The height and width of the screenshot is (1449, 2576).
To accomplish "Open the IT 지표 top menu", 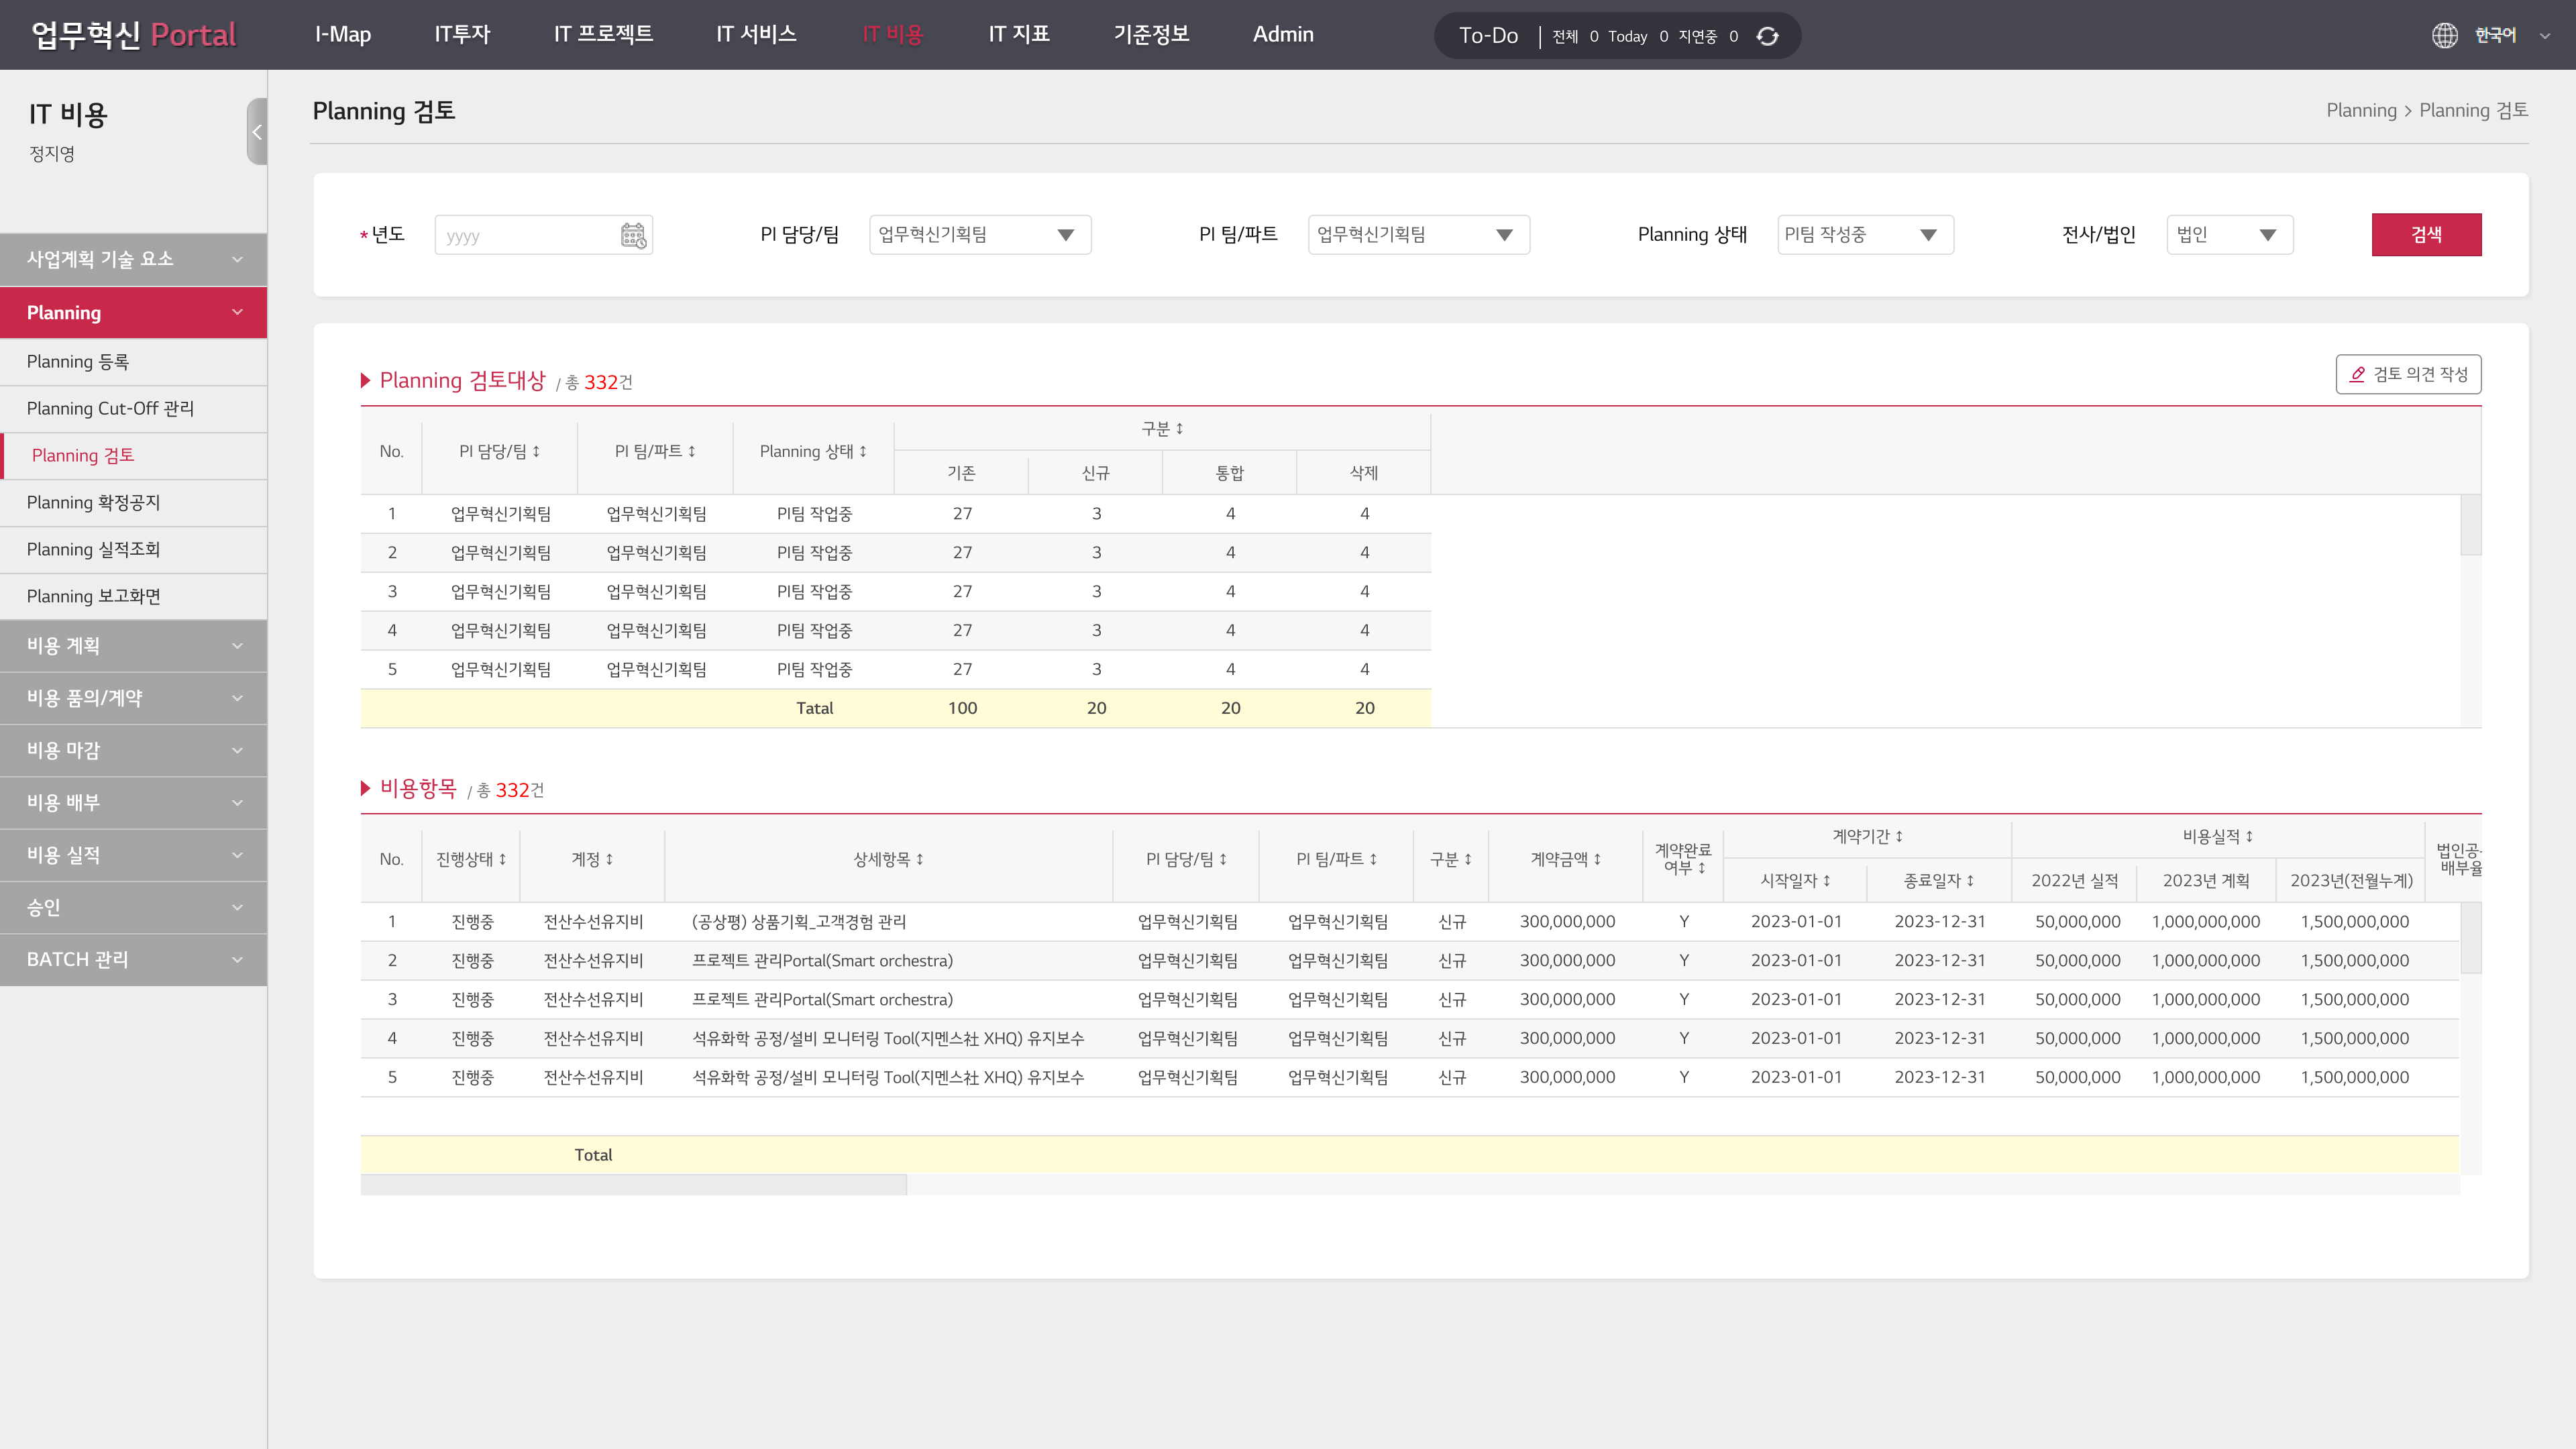I will coord(1019,35).
